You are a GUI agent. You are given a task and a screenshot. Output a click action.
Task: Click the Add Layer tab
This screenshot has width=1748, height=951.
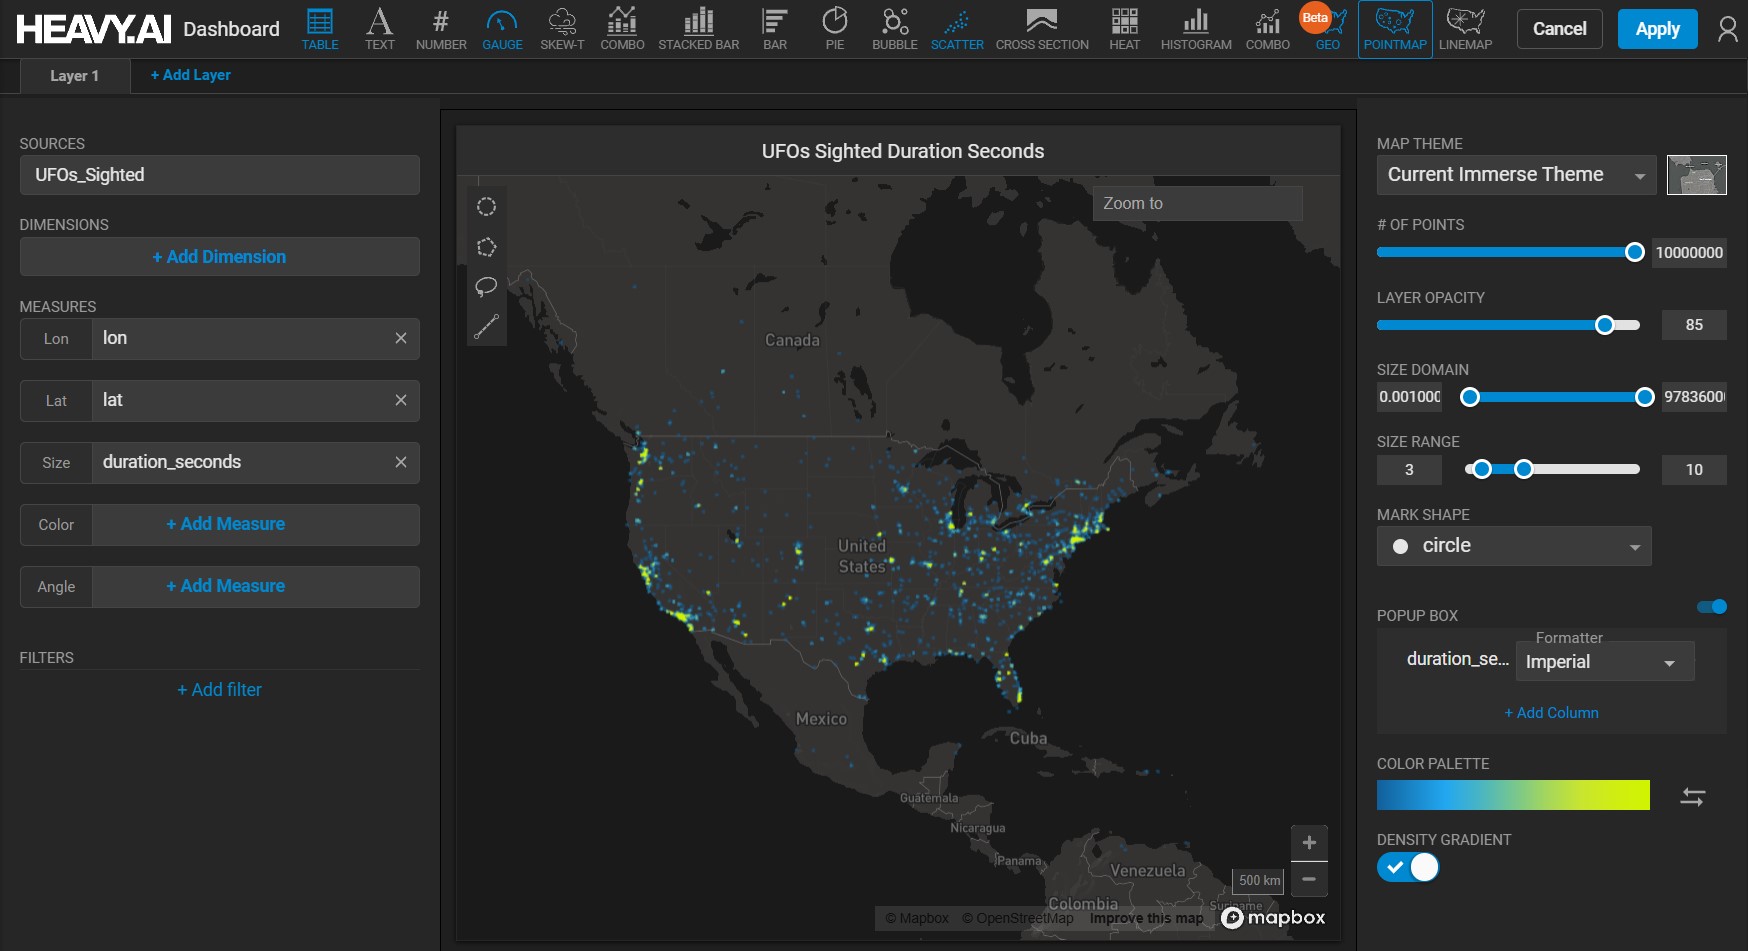click(x=190, y=75)
